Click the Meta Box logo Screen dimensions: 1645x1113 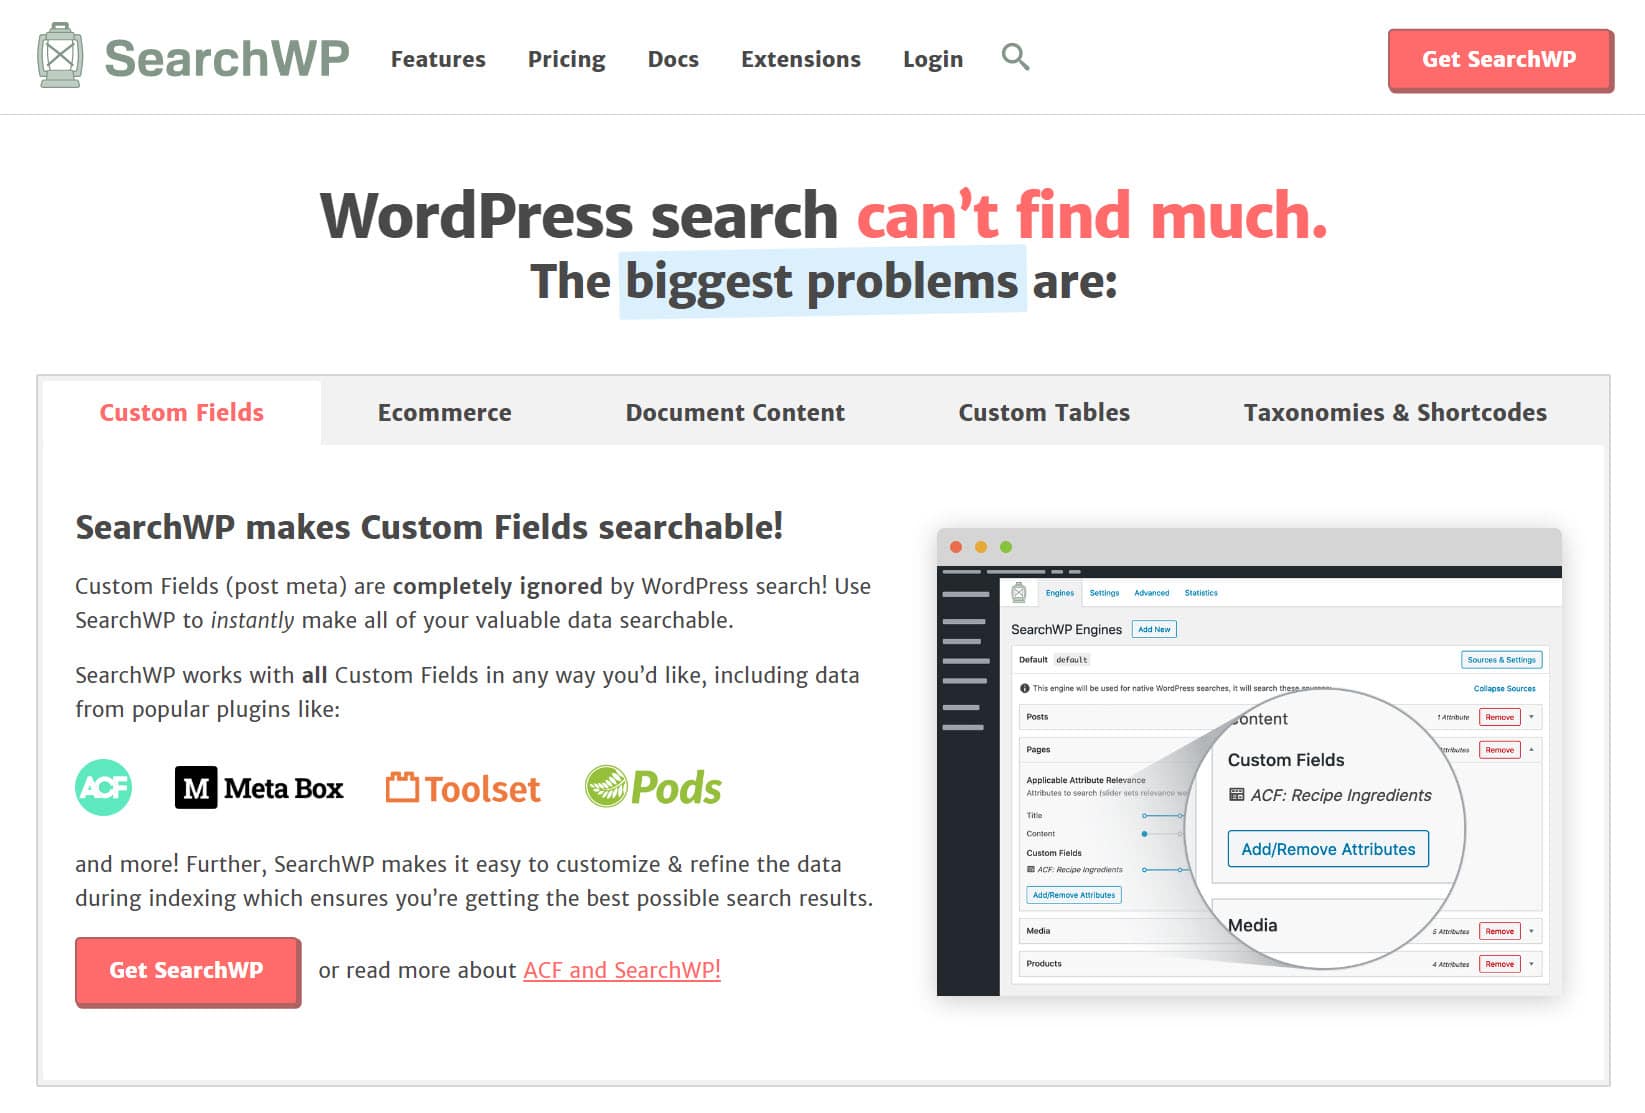259,788
